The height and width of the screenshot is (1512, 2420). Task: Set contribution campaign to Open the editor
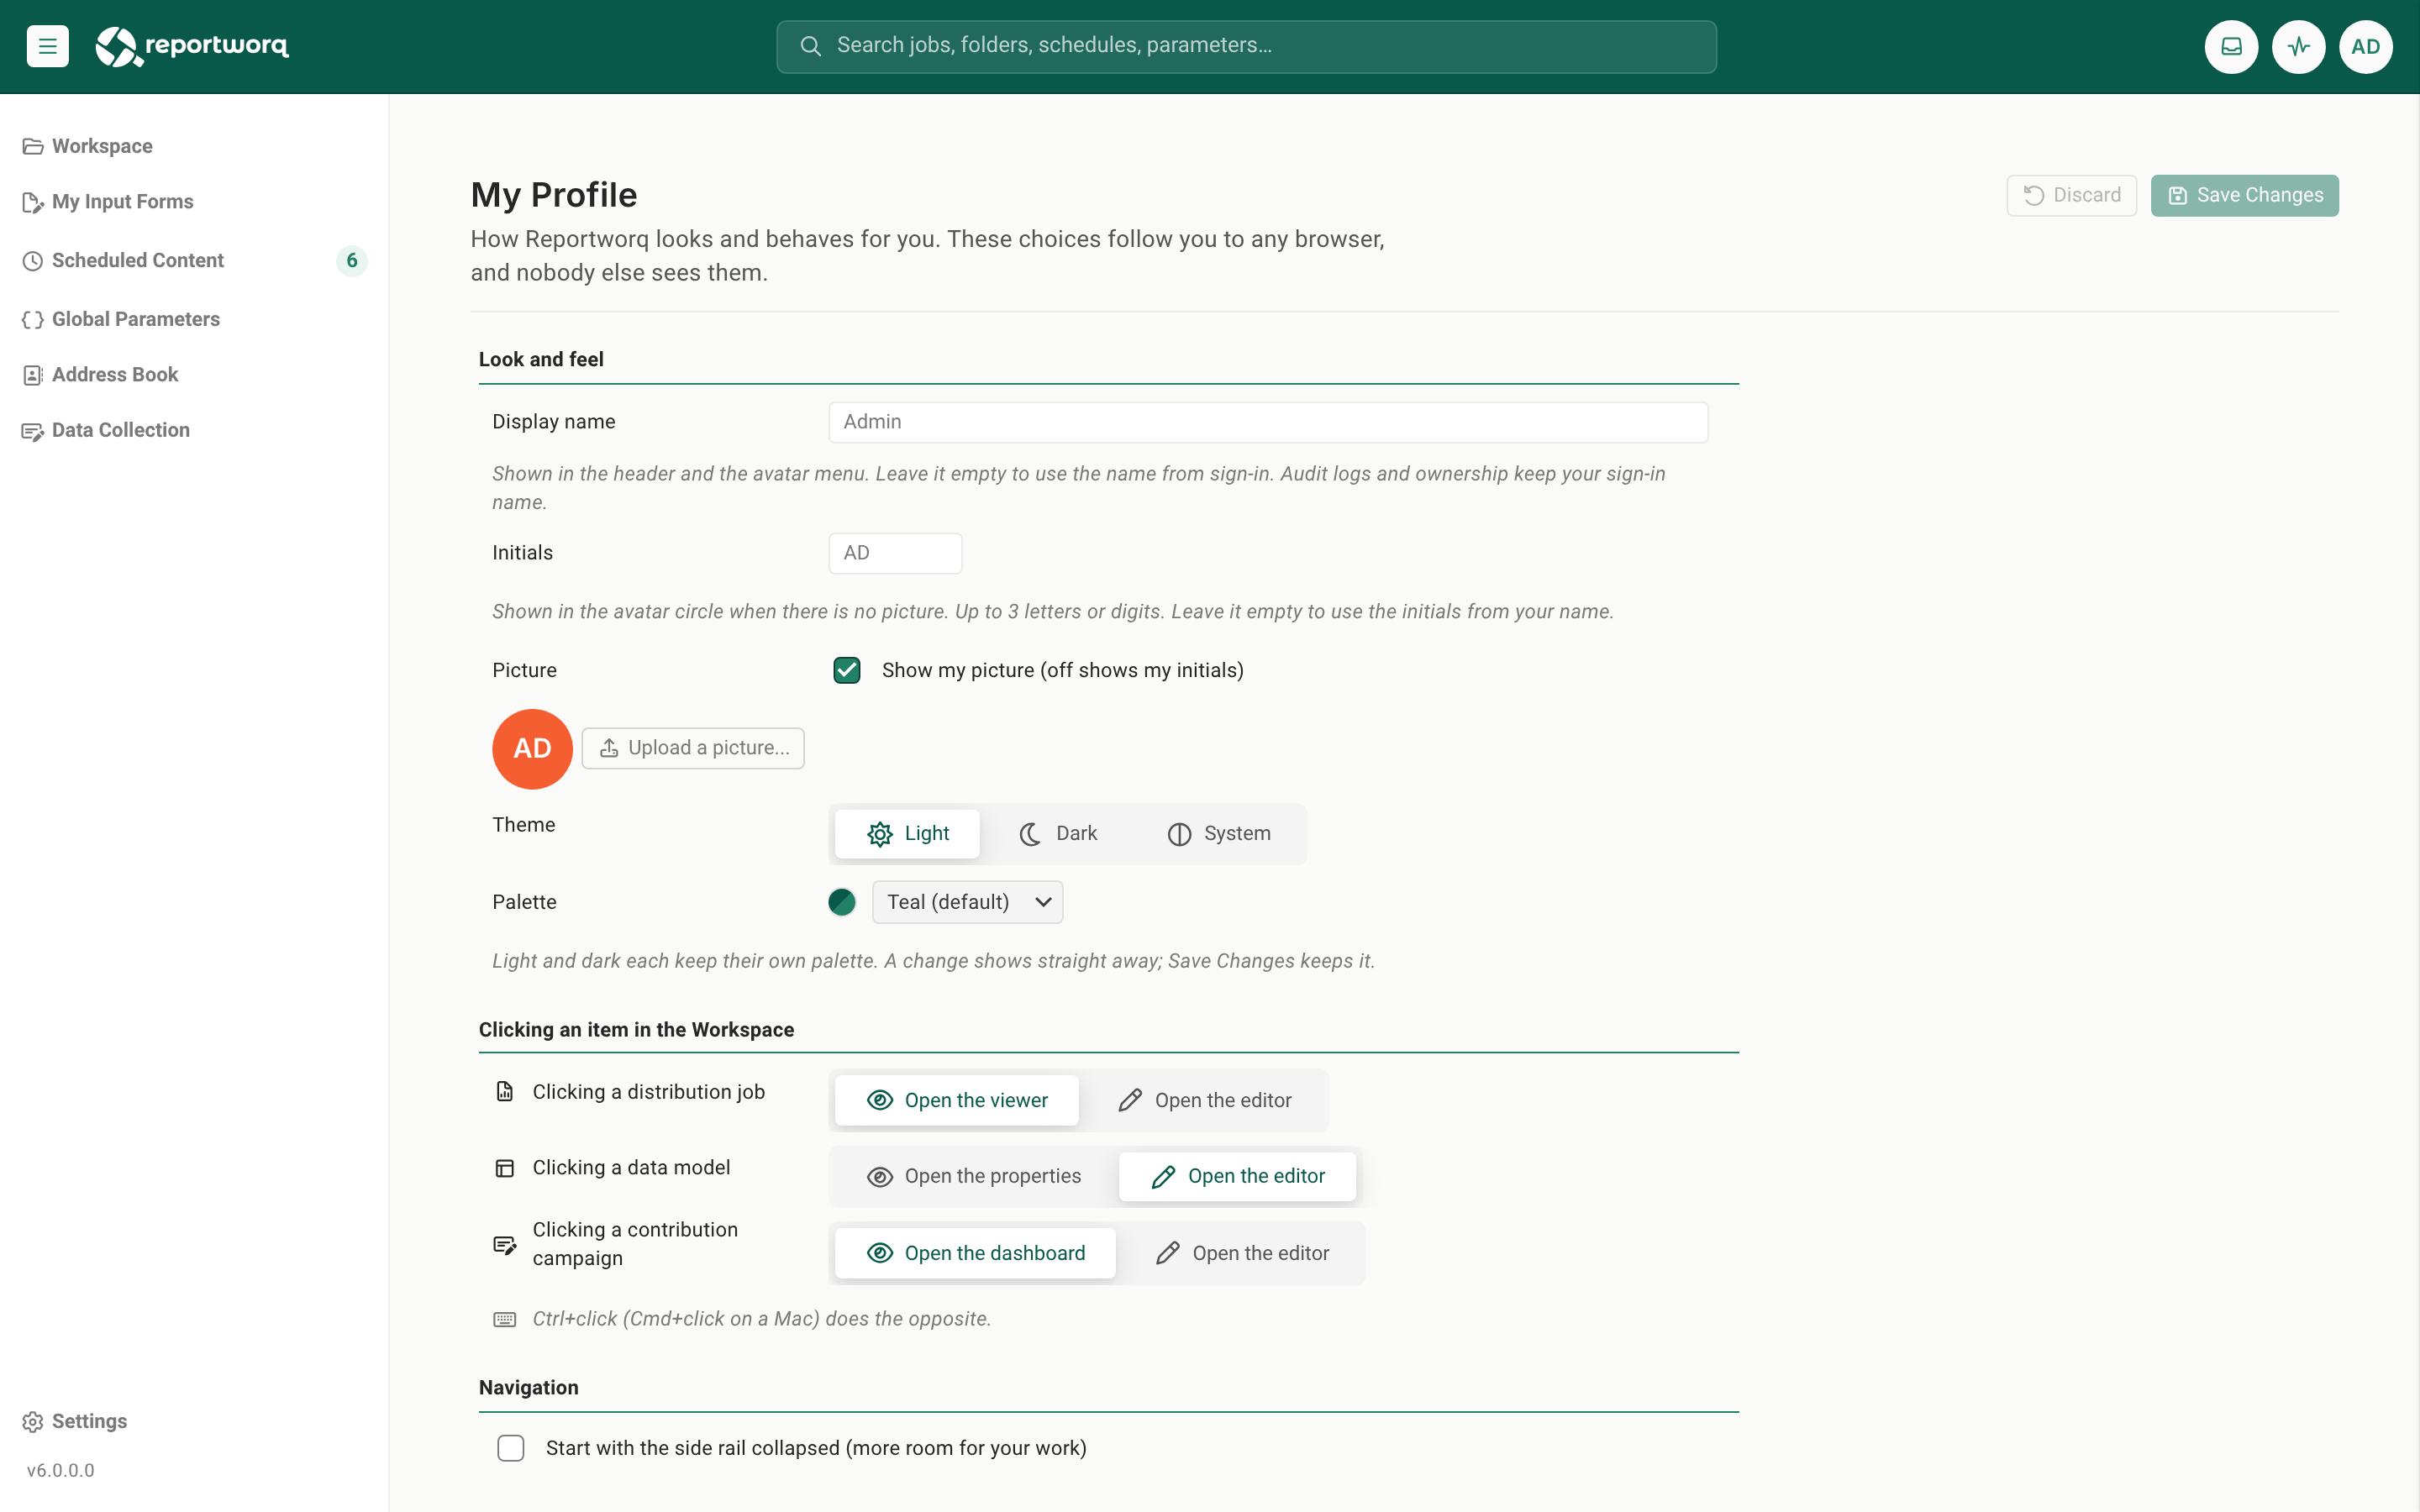[x=1242, y=1253]
